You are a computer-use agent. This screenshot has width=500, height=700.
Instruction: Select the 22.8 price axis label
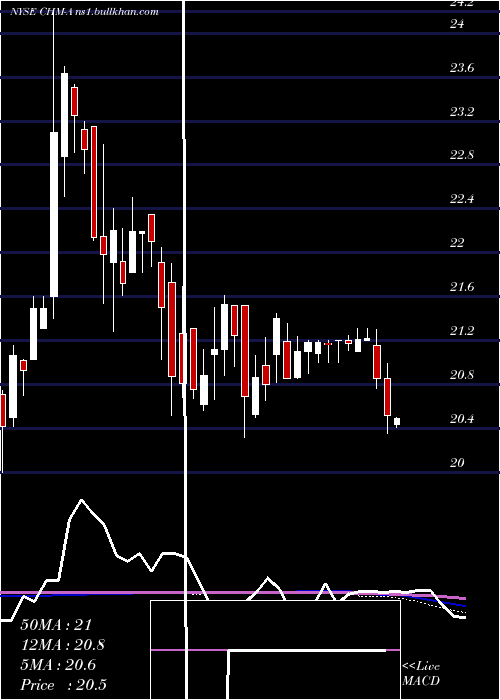461,155
